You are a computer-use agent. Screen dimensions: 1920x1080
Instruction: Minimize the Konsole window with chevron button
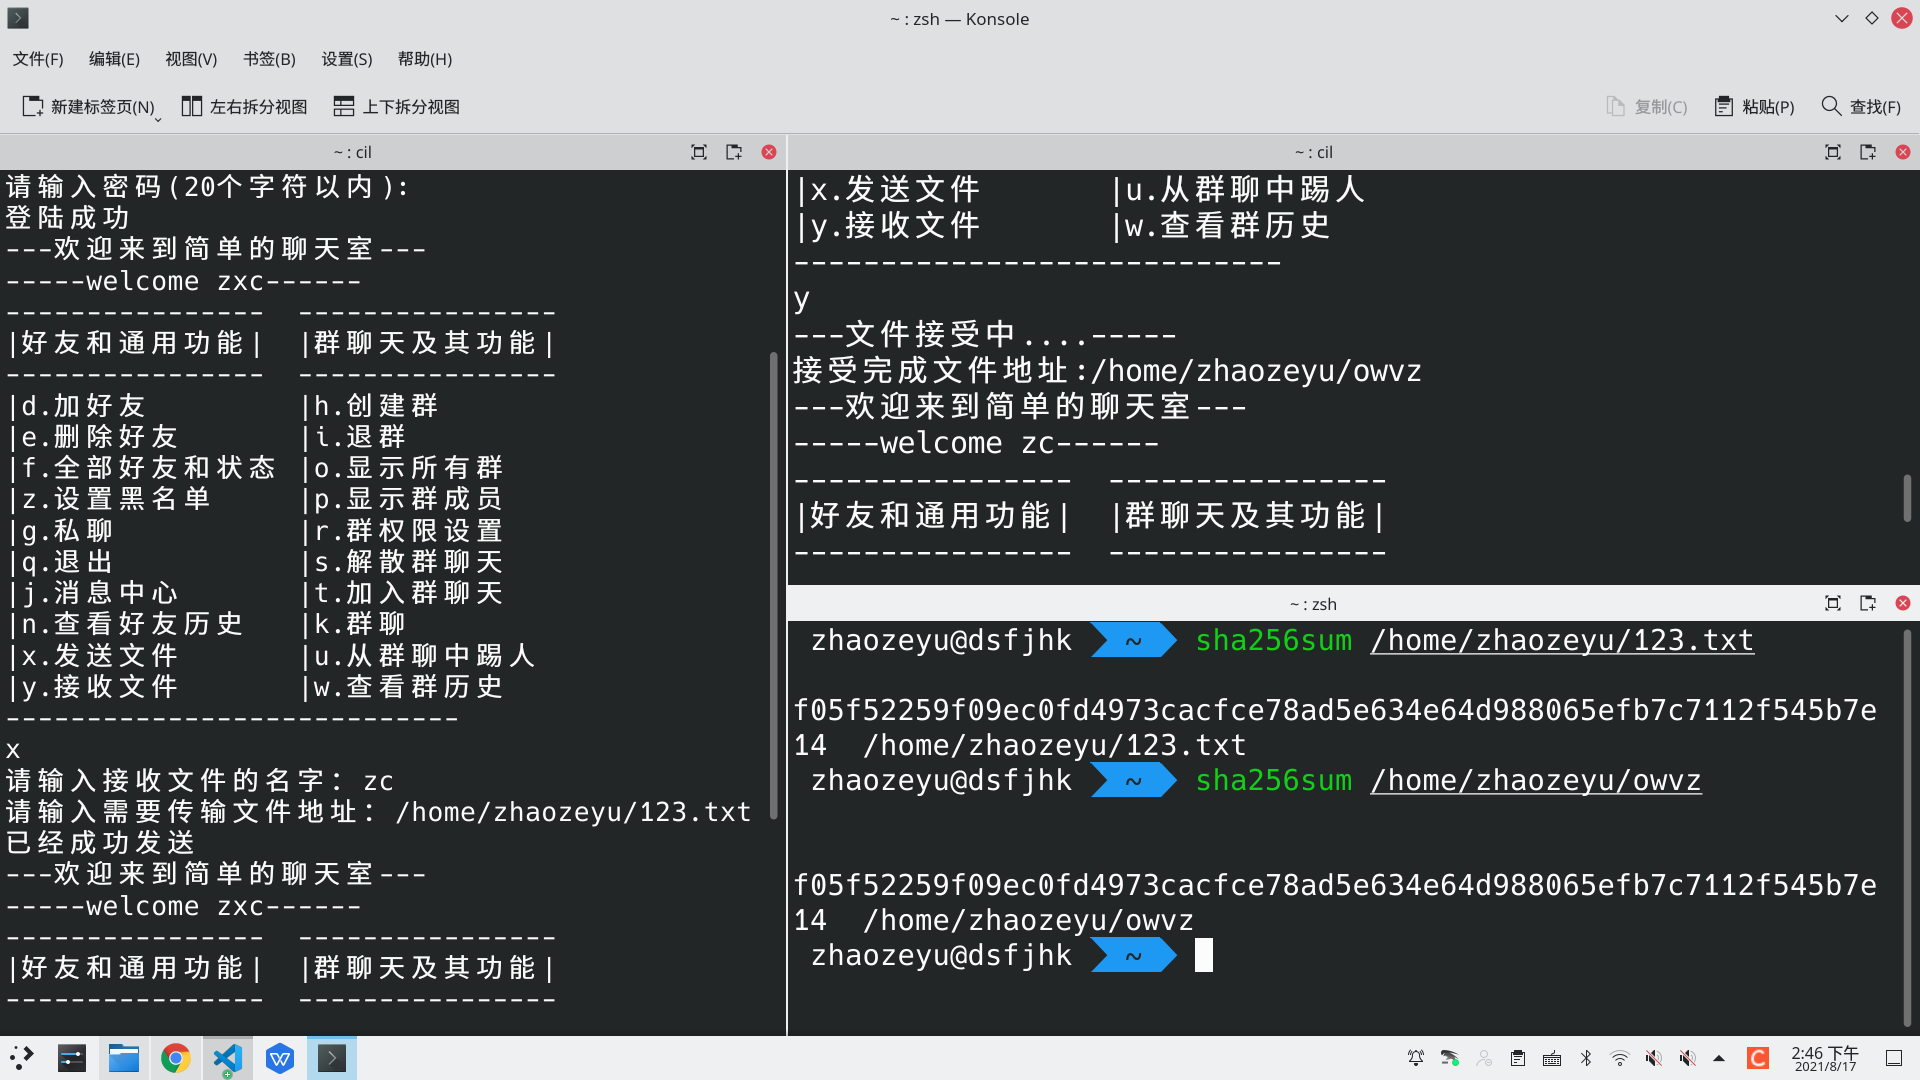pyautogui.click(x=1842, y=18)
